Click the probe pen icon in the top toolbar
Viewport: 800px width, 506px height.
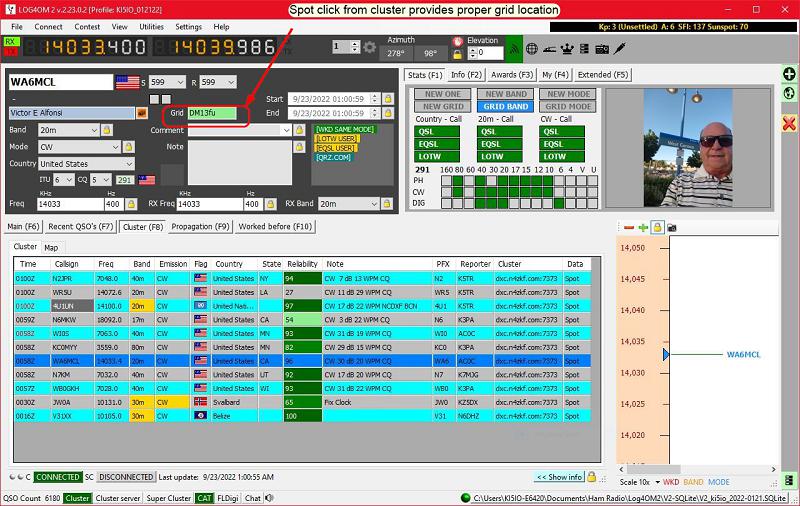[x=619, y=49]
